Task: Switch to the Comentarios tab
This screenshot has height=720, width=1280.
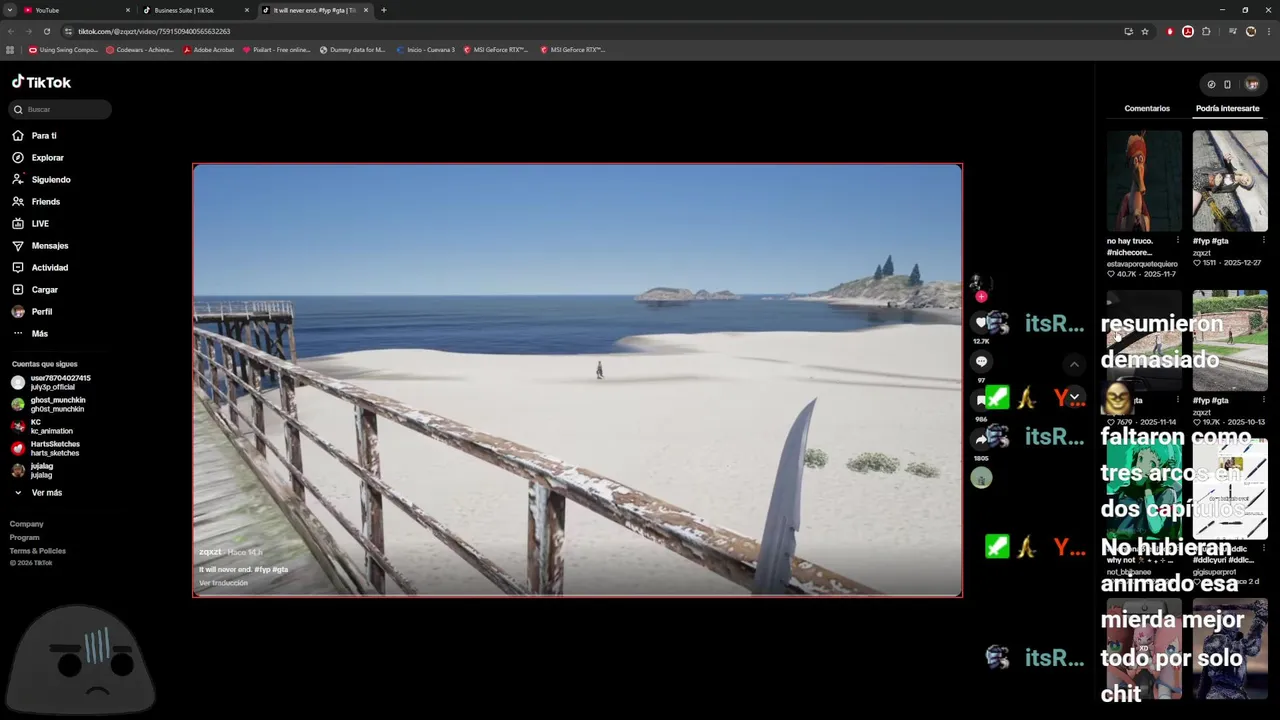Action: [x=1146, y=108]
